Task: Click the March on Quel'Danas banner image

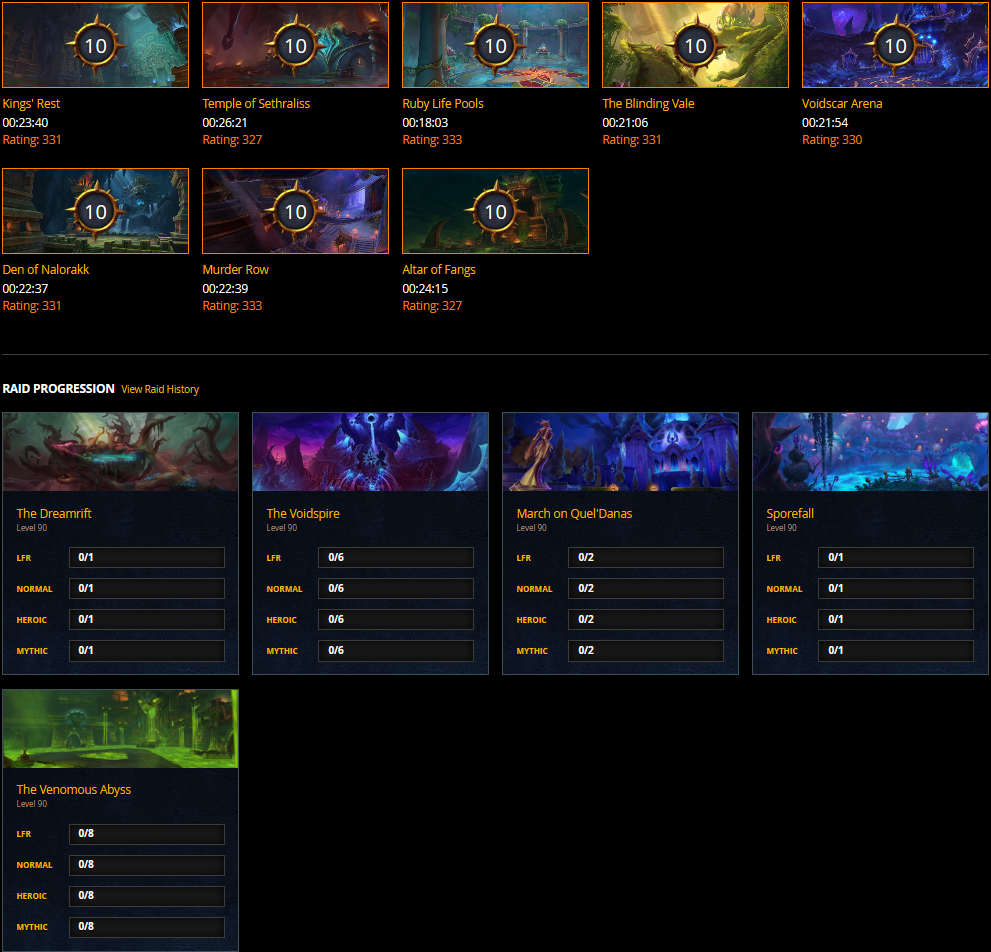Action: [620, 452]
